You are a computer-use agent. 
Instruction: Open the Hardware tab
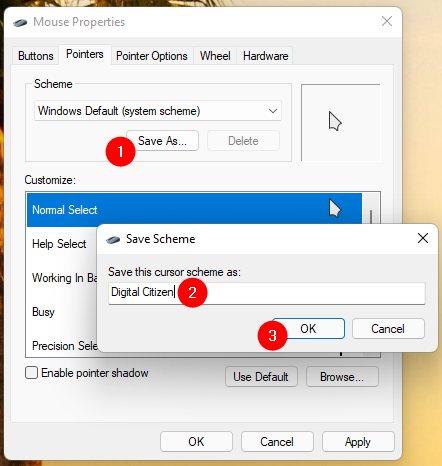[x=265, y=56]
